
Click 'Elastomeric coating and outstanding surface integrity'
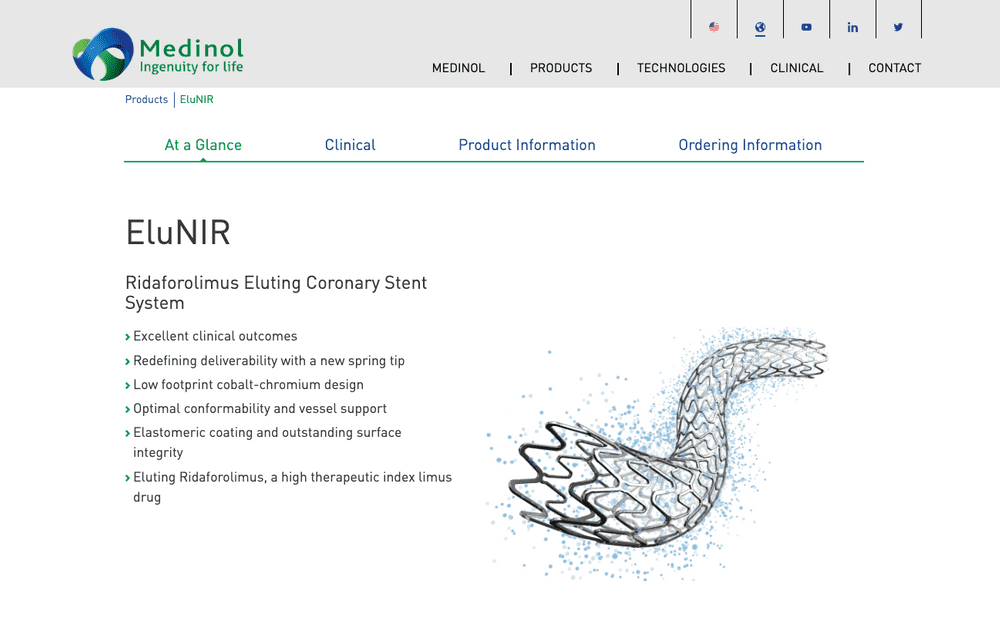click(267, 443)
